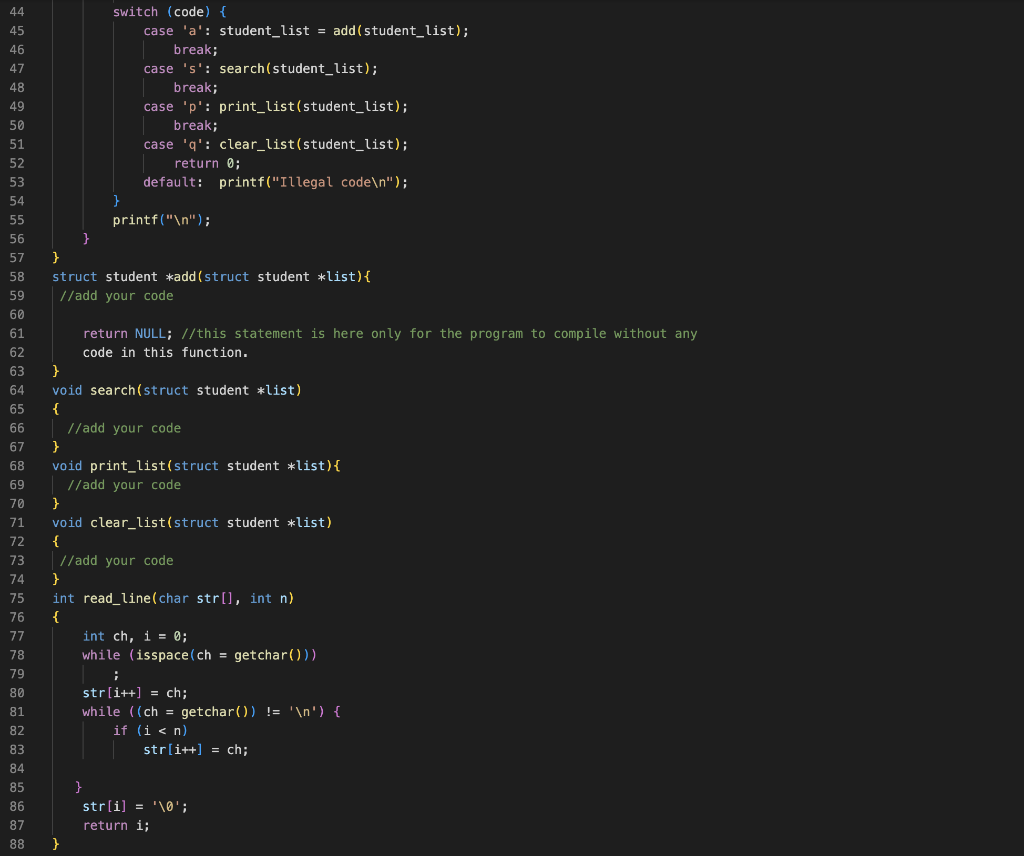This screenshot has height=856, width=1024.
Task: Click line number 88 in the gutter
Action: pyautogui.click(x=17, y=845)
